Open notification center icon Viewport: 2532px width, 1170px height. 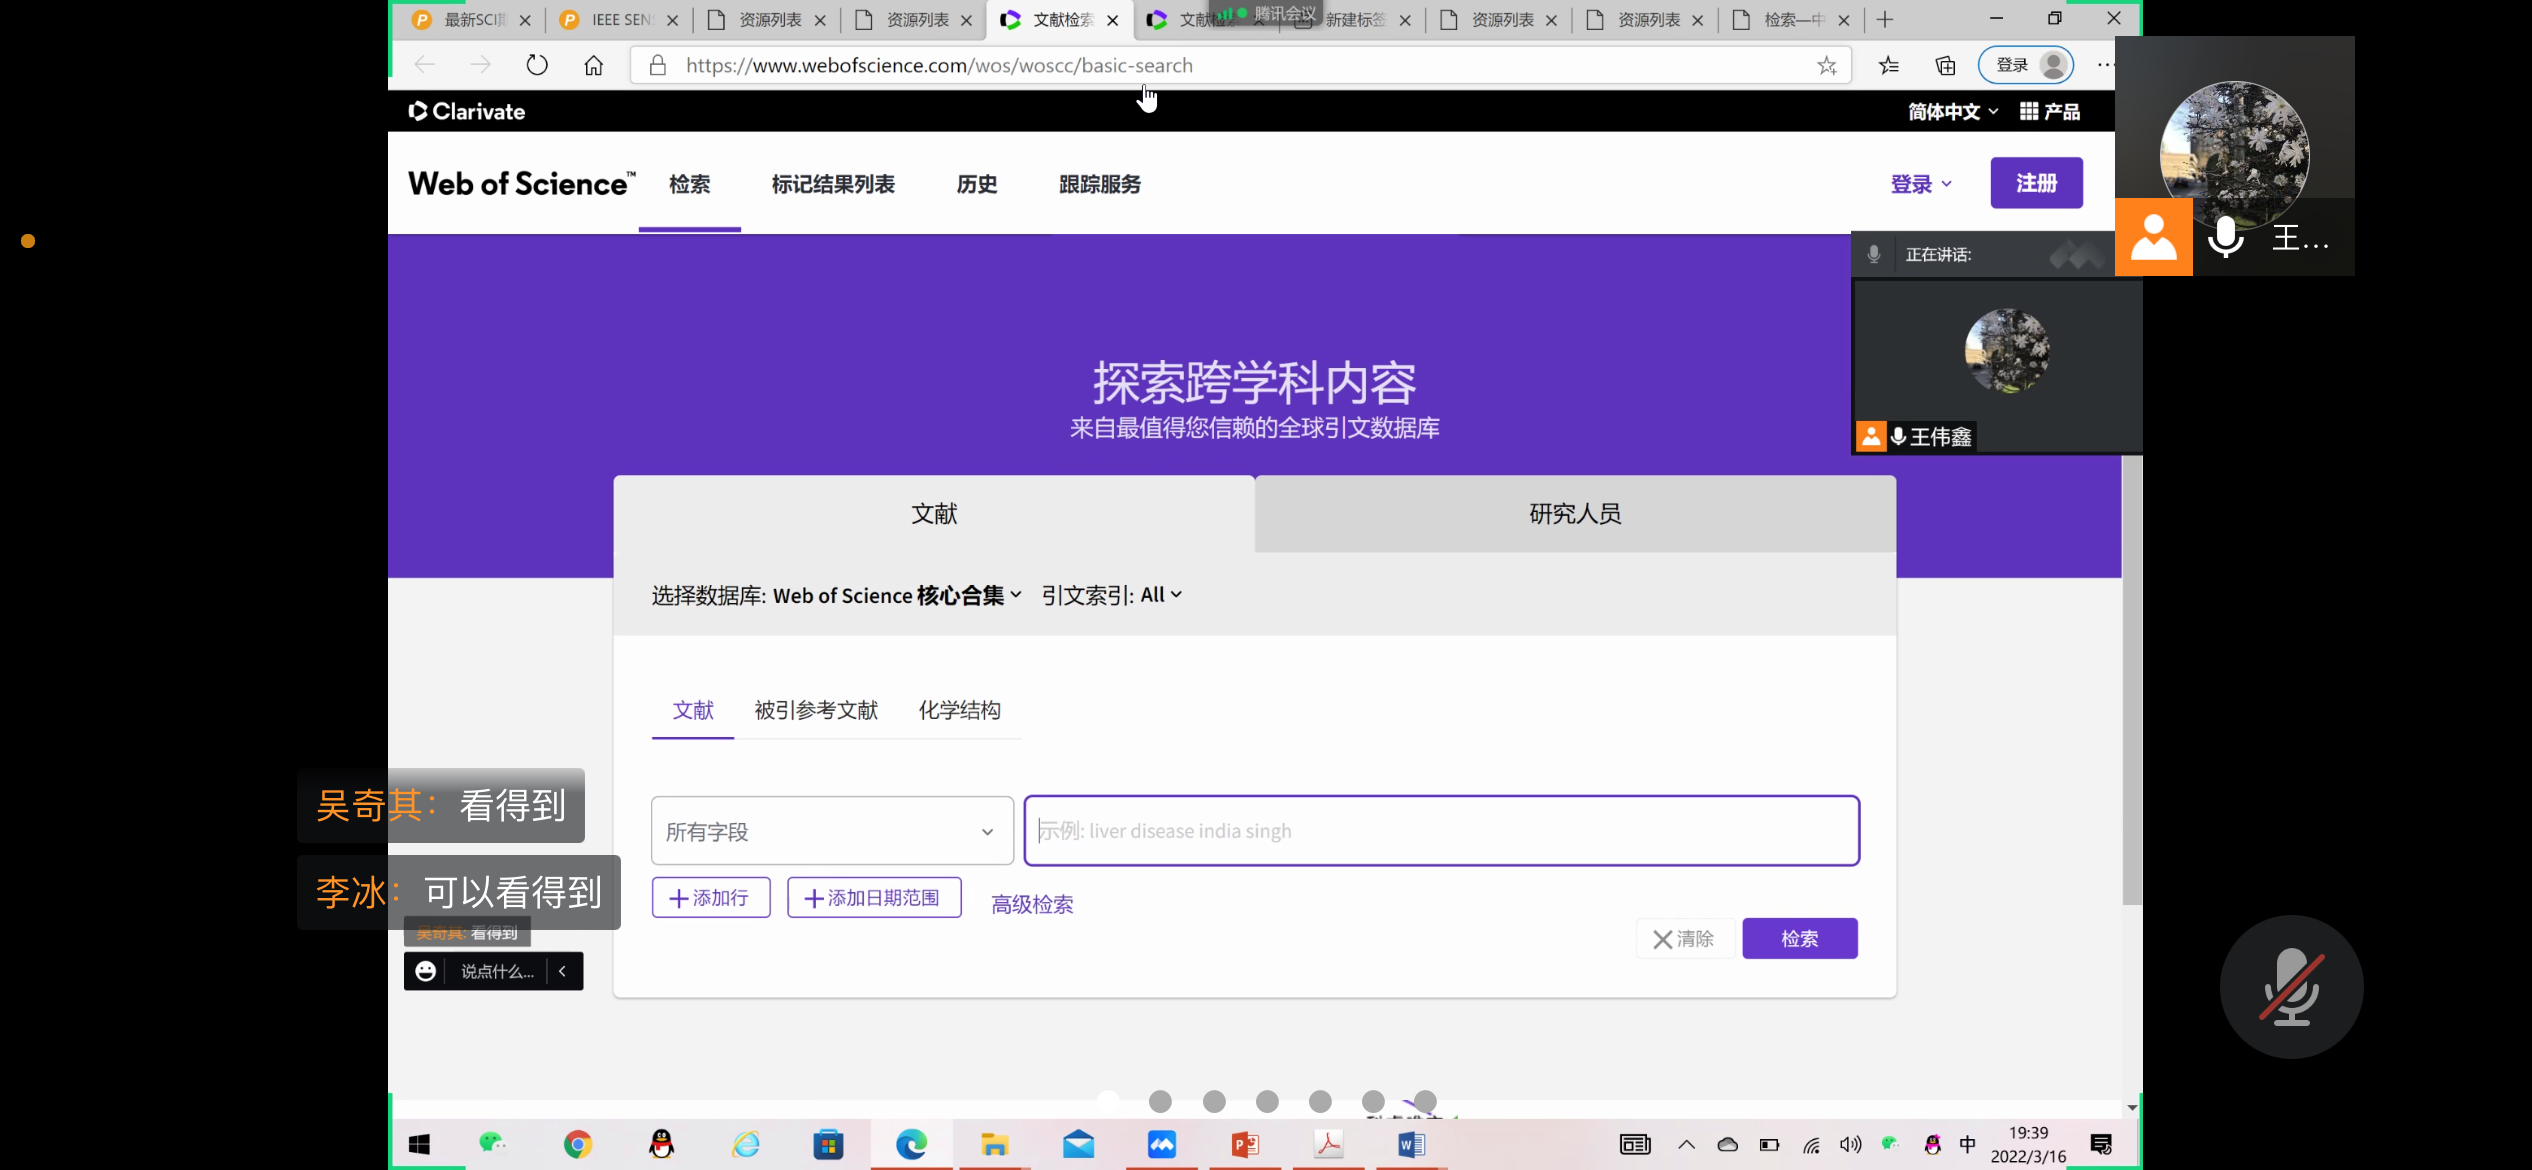coord(2101,1145)
